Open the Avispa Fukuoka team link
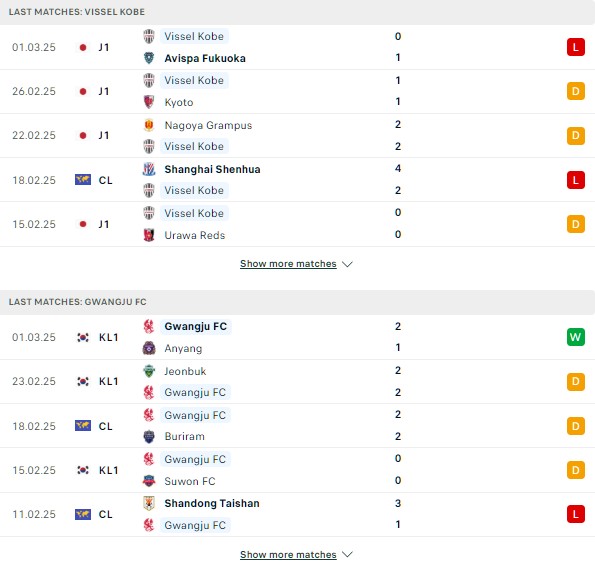The image size is (595, 568). [x=205, y=58]
